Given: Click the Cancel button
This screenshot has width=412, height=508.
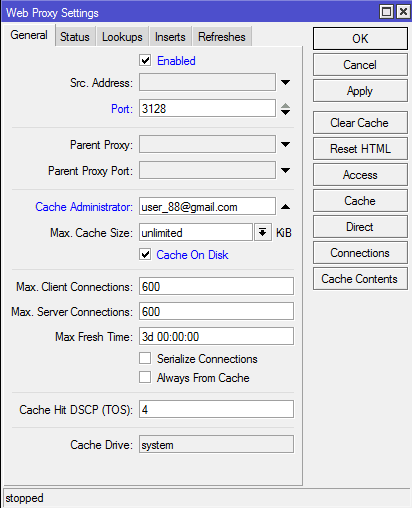Looking at the screenshot, I should 360,65.
